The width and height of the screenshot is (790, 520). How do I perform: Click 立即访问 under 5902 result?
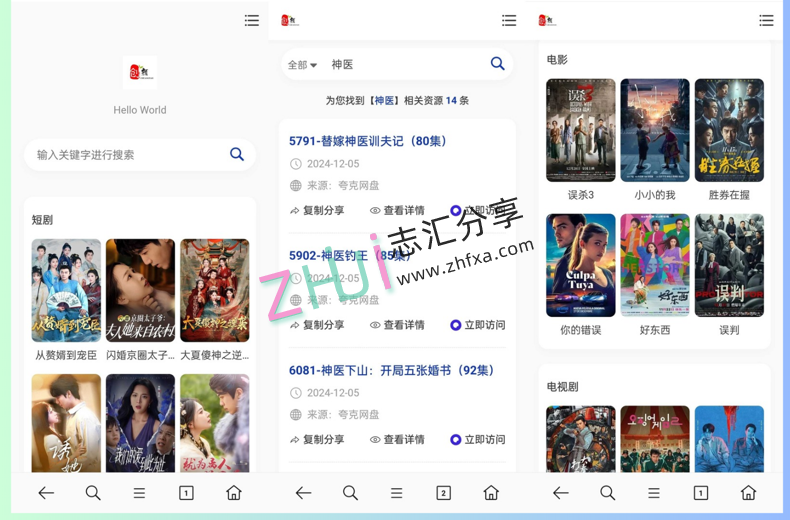478,325
